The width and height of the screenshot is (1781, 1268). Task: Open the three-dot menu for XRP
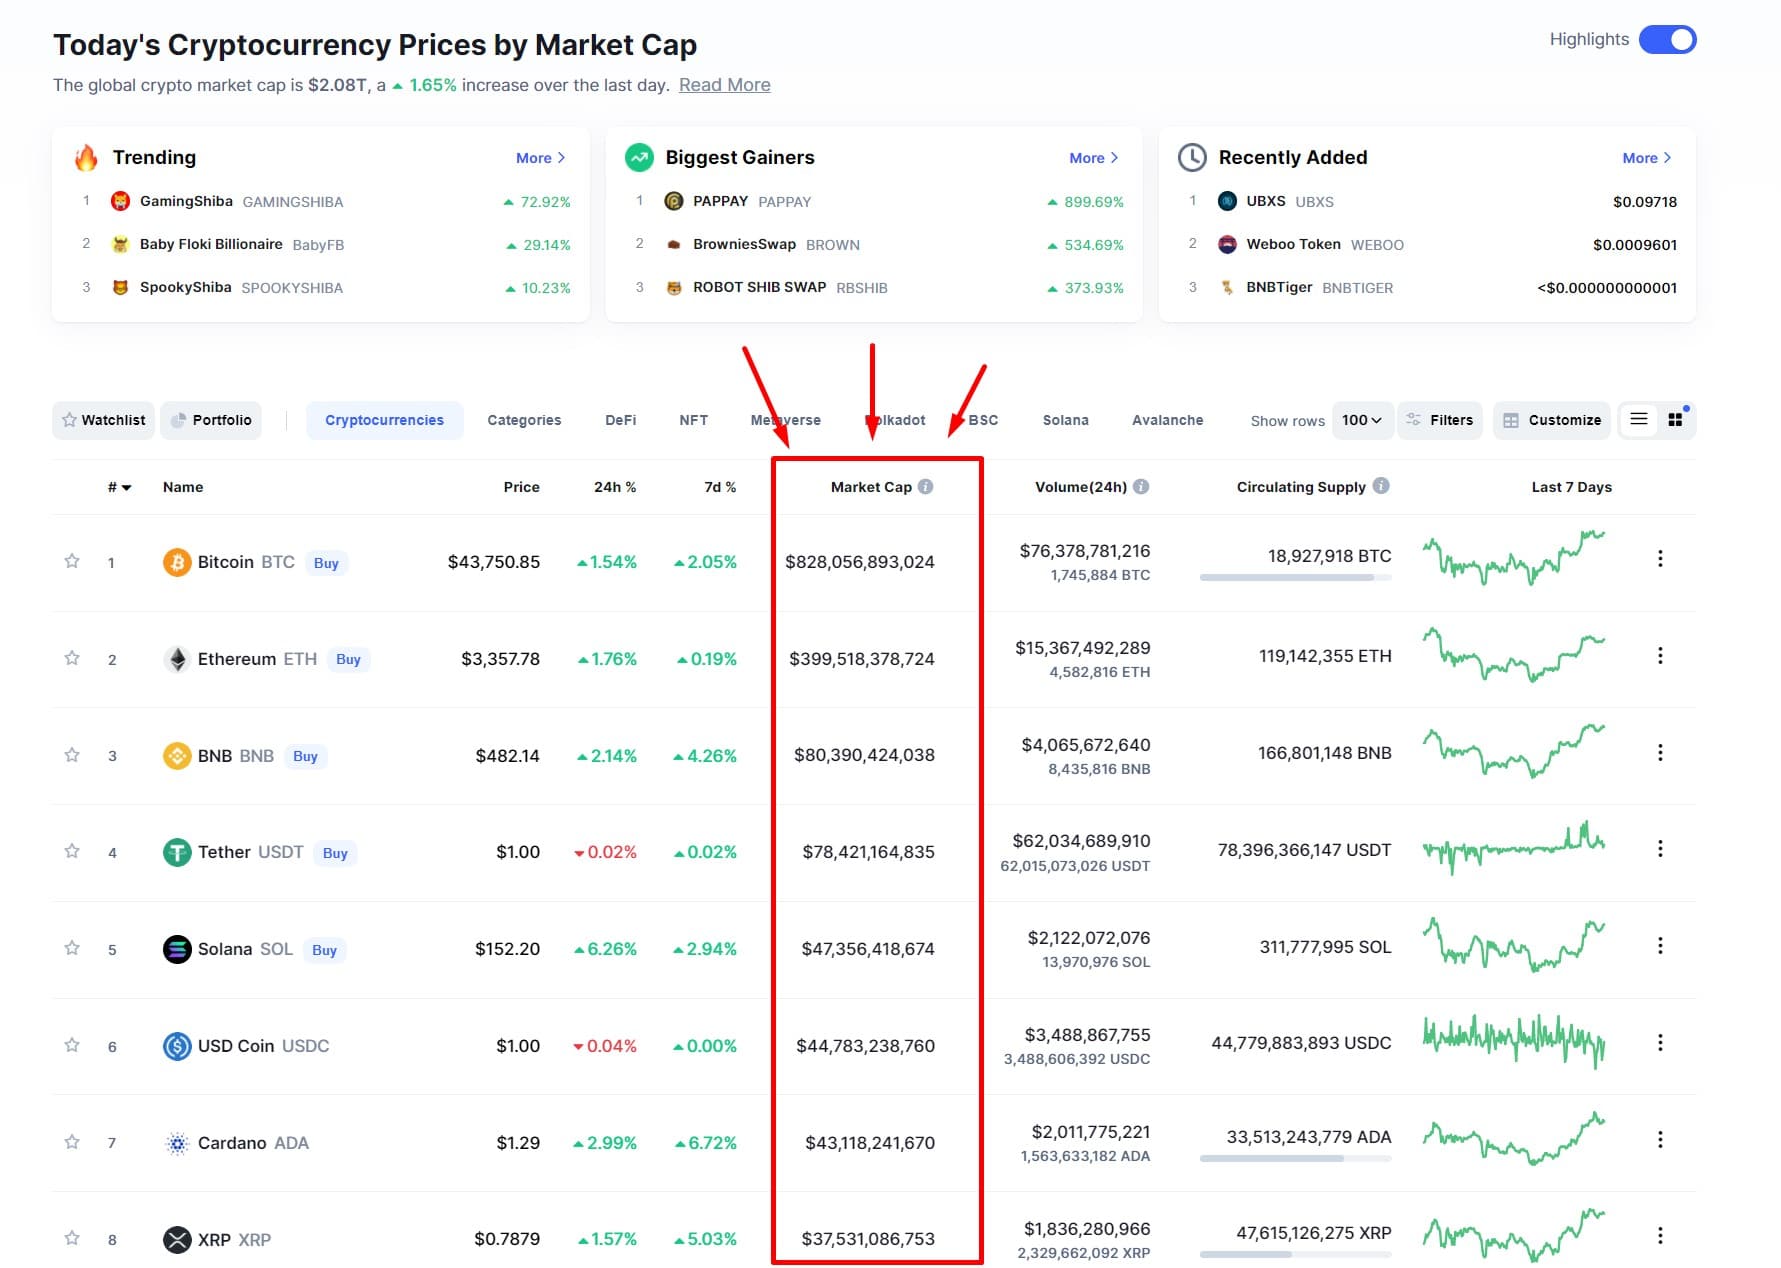(x=1660, y=1236)
